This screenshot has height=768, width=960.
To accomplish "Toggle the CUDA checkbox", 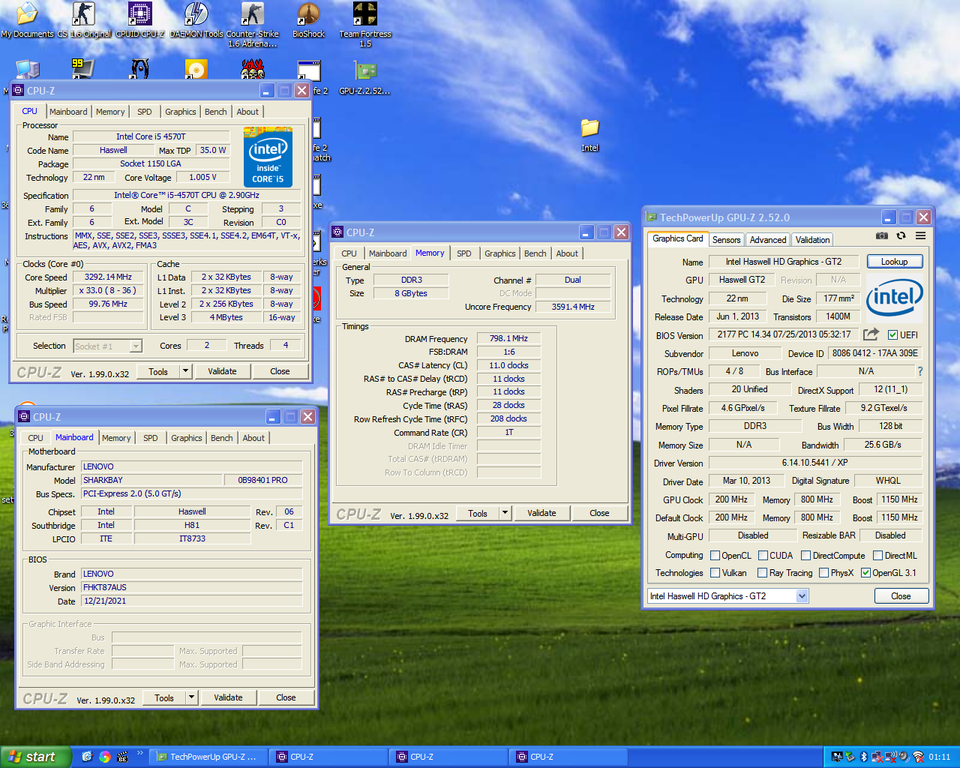I will coord(763,555).
